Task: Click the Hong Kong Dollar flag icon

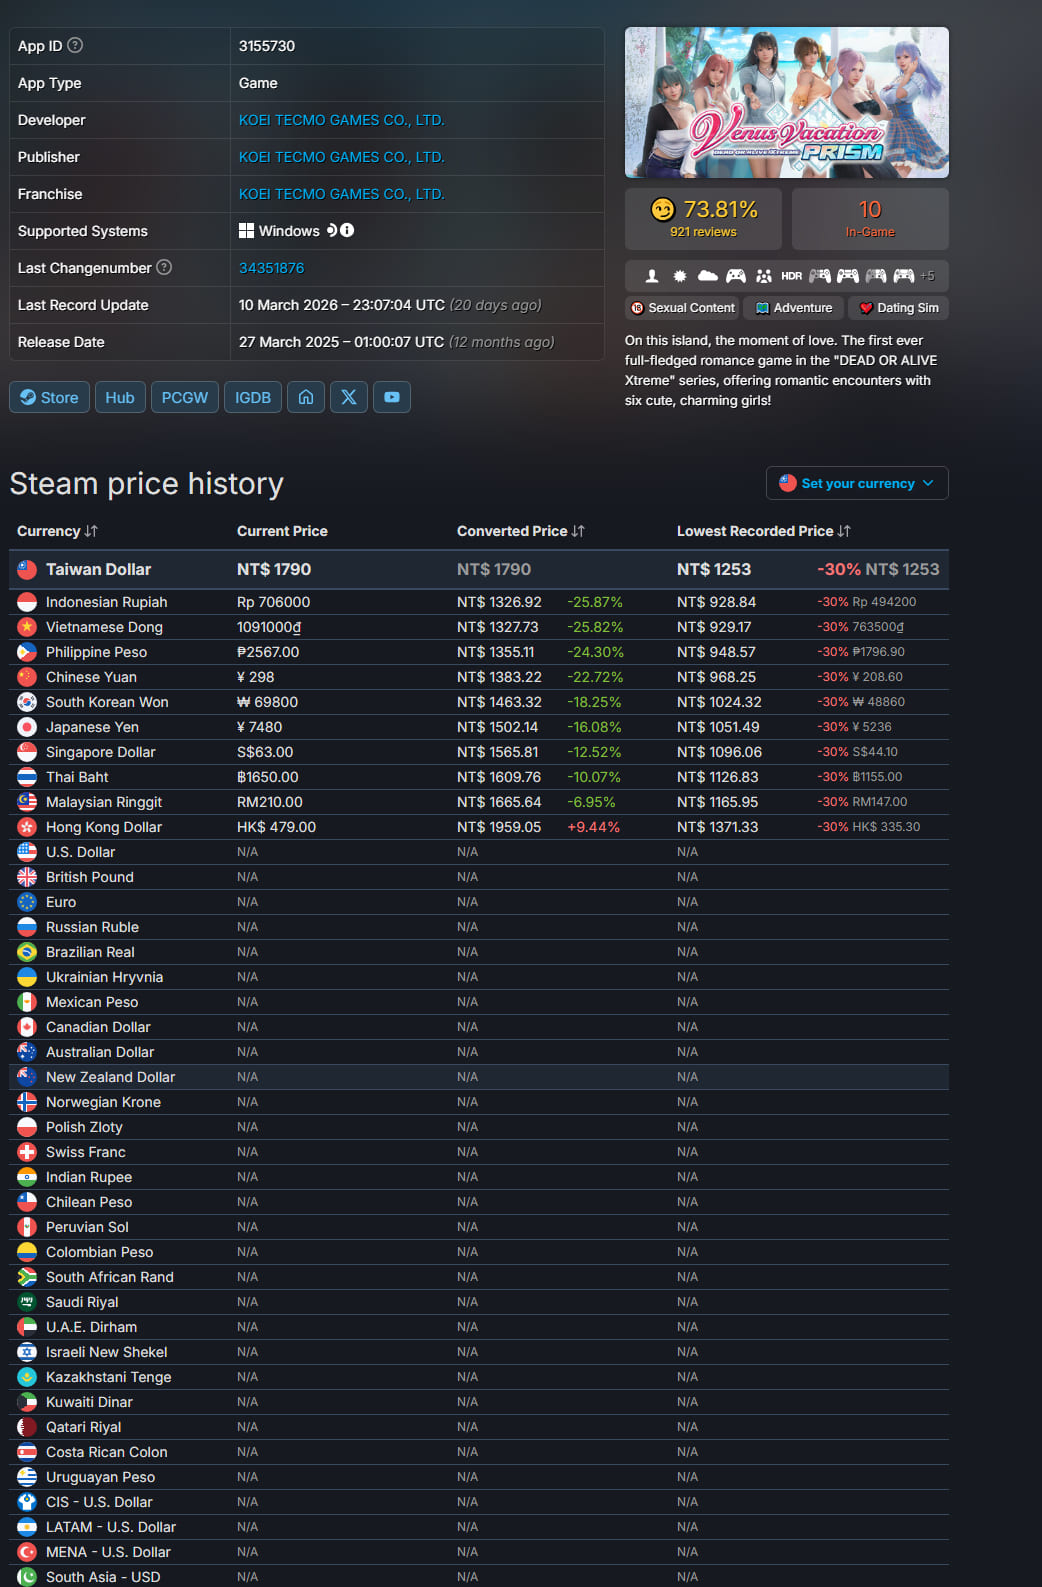Action: coord(27,827)
